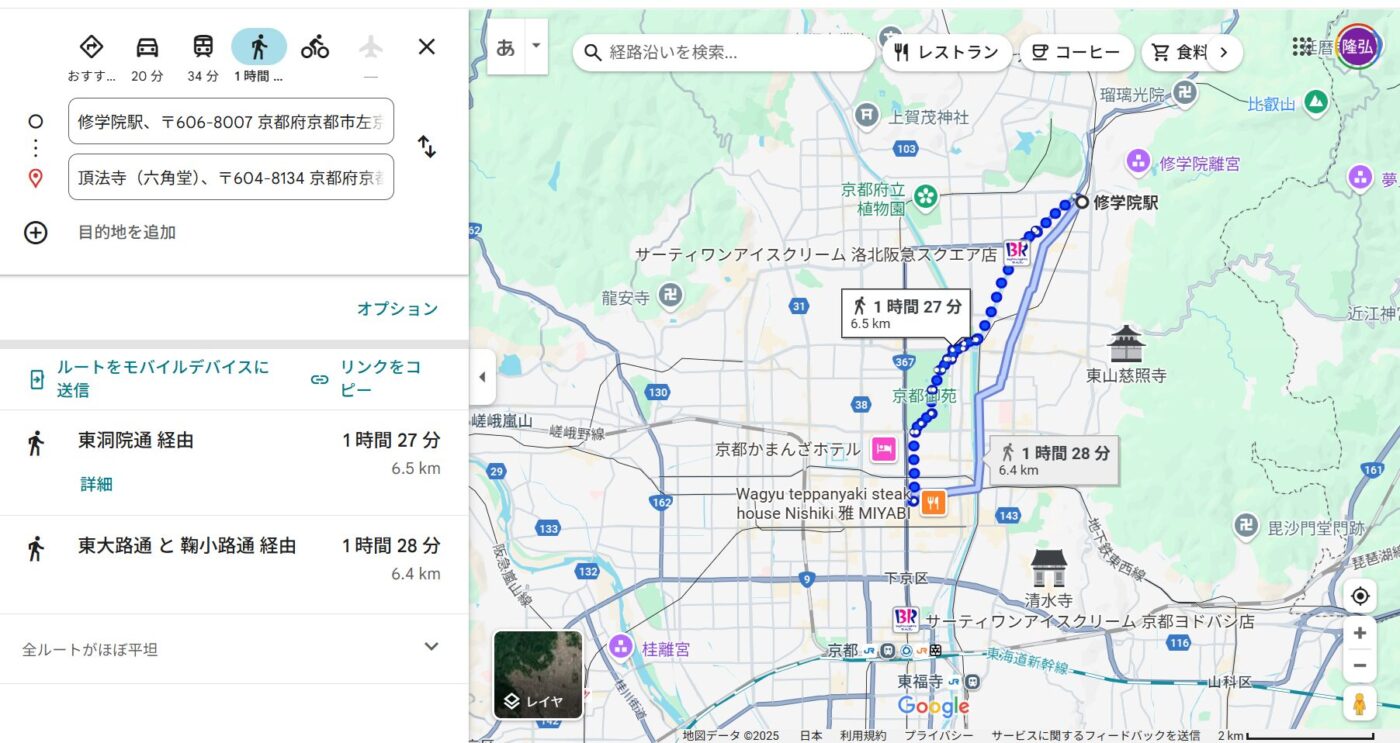Image resolution: width=1400 pixels, height=743 pixels.
Task: Choose the recommended travel mode icon
Action: 91,47
